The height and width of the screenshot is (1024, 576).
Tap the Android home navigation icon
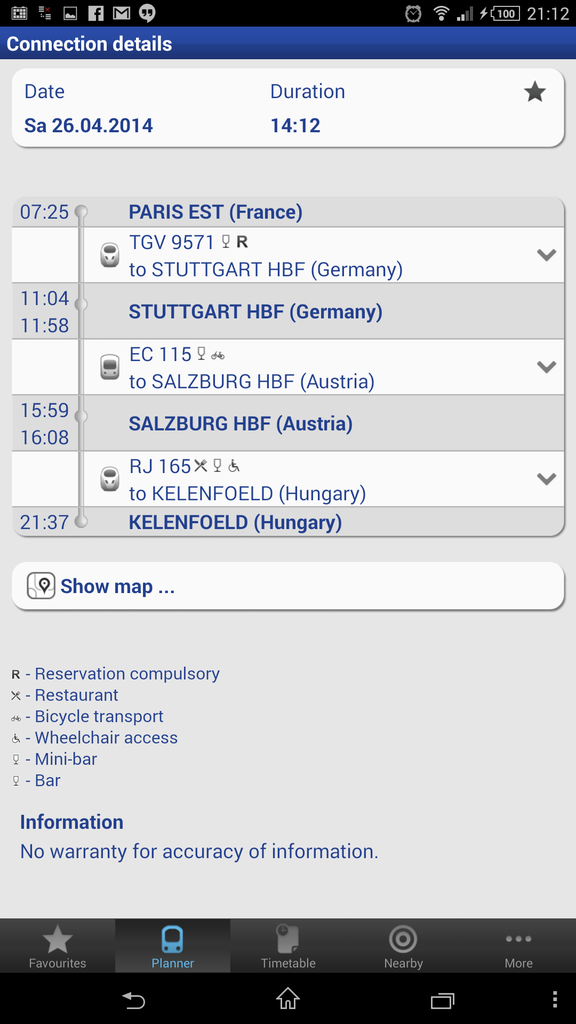tap(288, 999)
